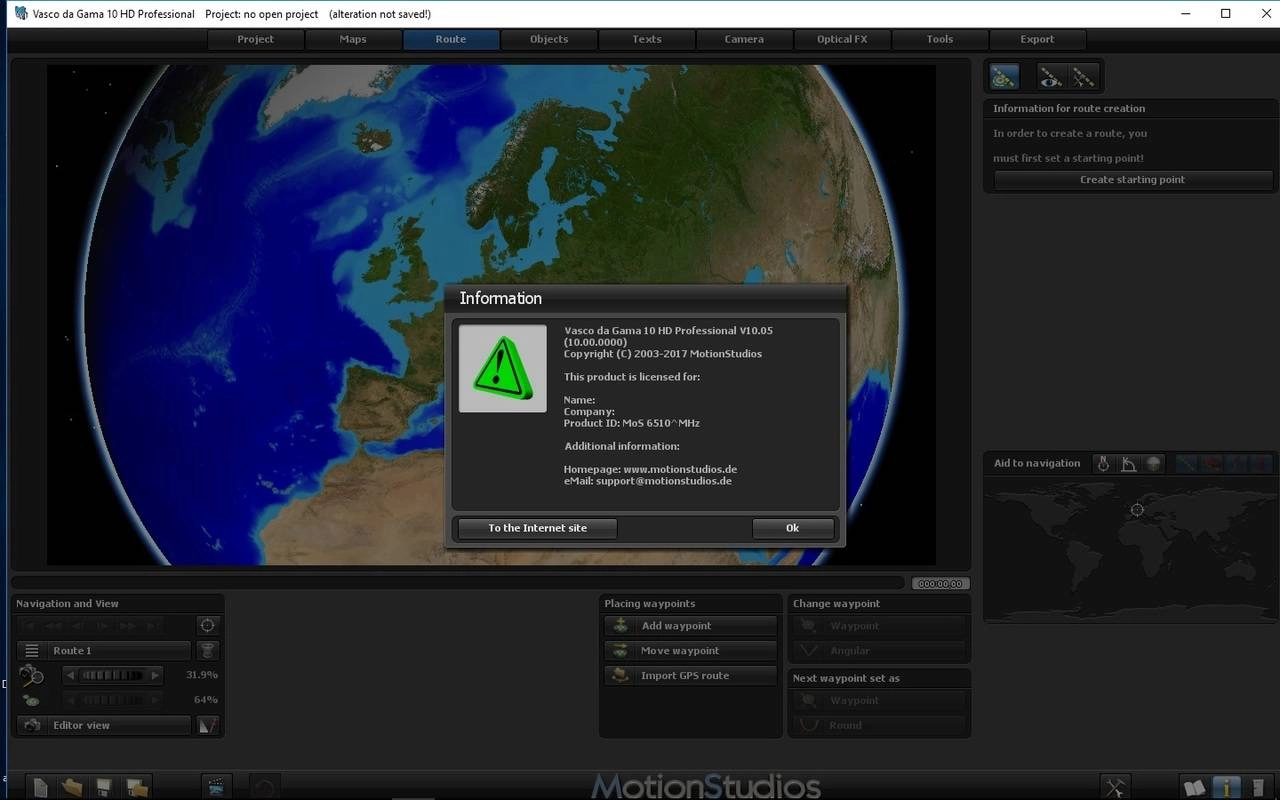
Task: Open the Editor view selector
Action: 118,725
